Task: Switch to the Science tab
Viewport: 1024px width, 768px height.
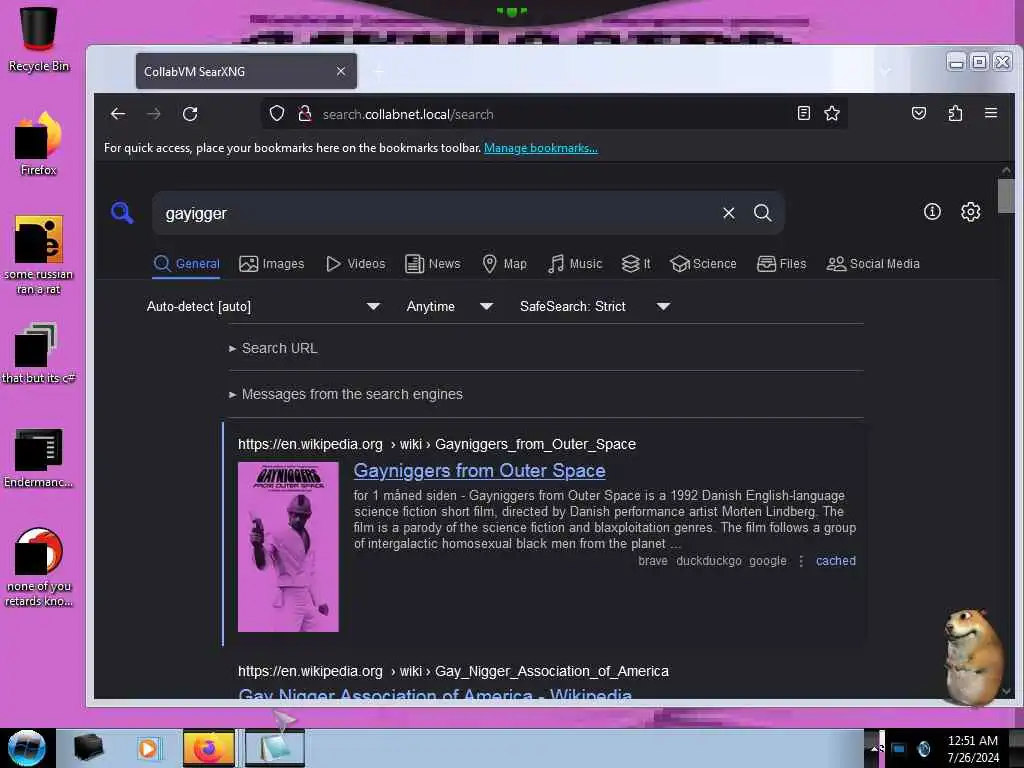Action: point(703,264)
